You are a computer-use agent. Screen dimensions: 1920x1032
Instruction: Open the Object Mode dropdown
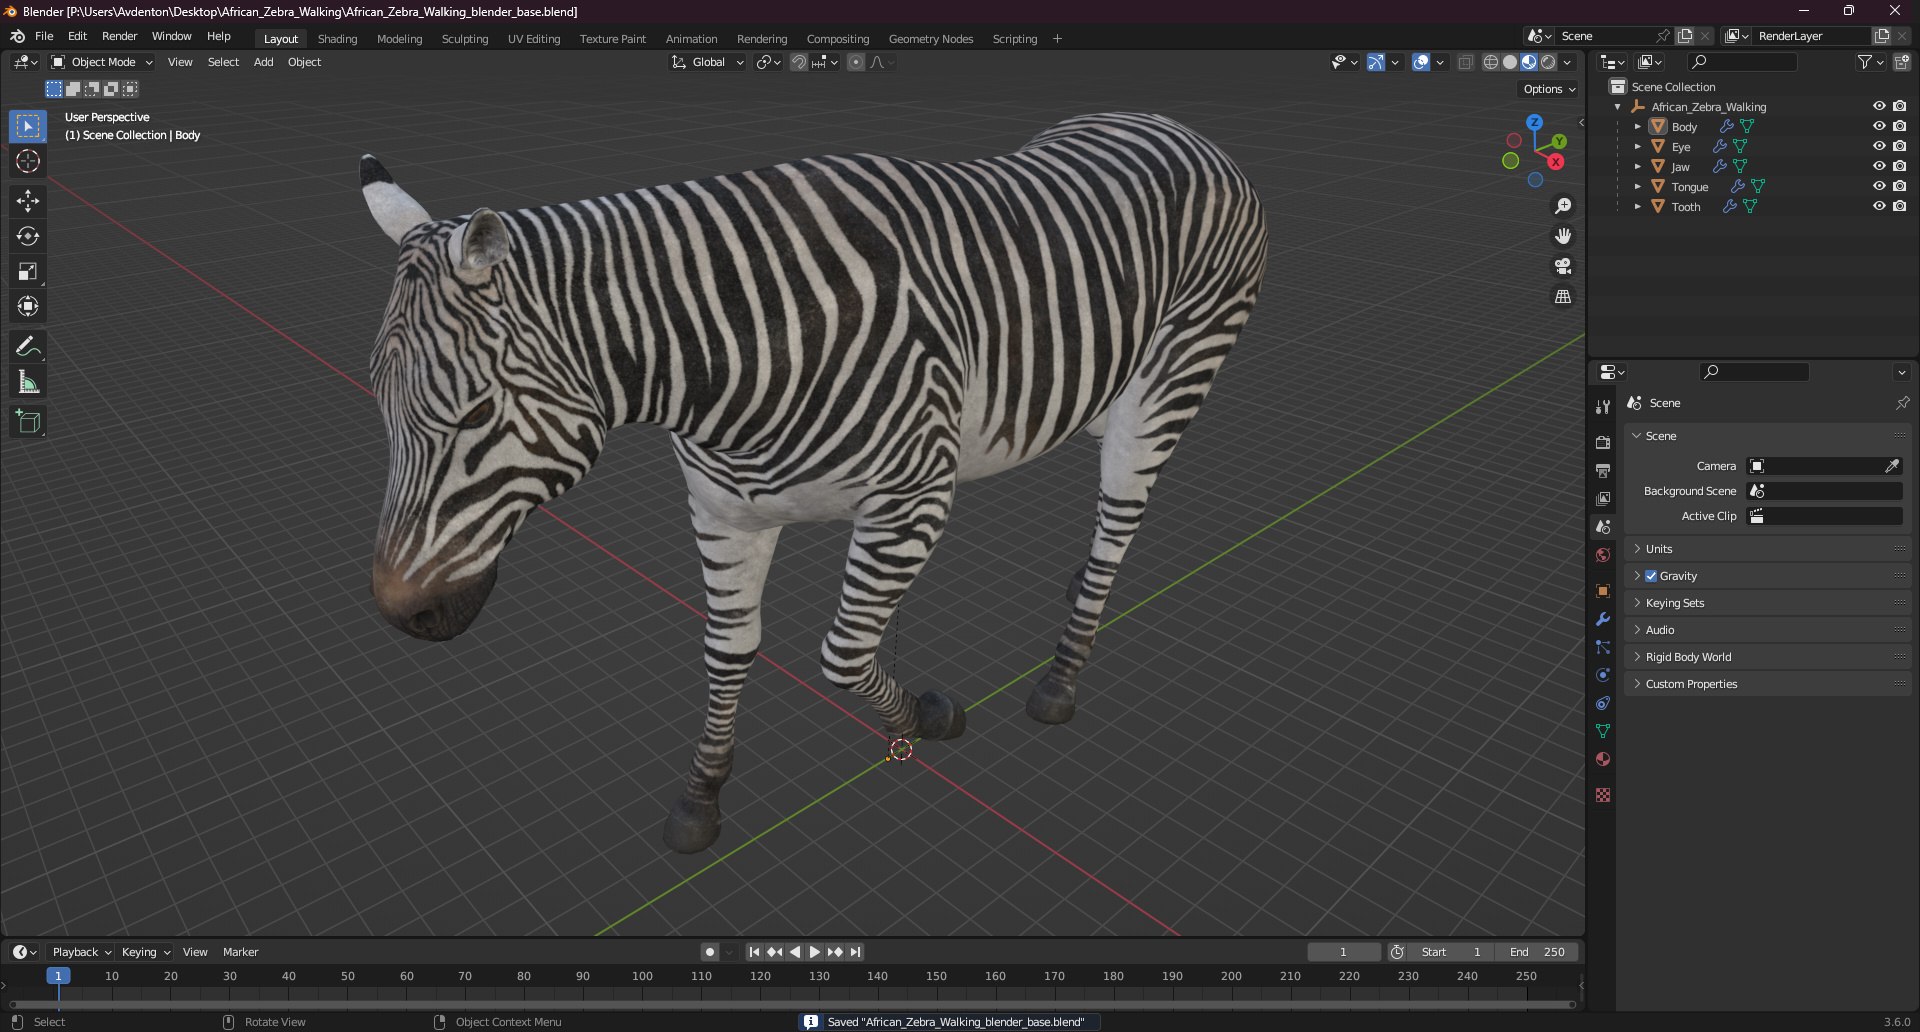pos(102,62)
